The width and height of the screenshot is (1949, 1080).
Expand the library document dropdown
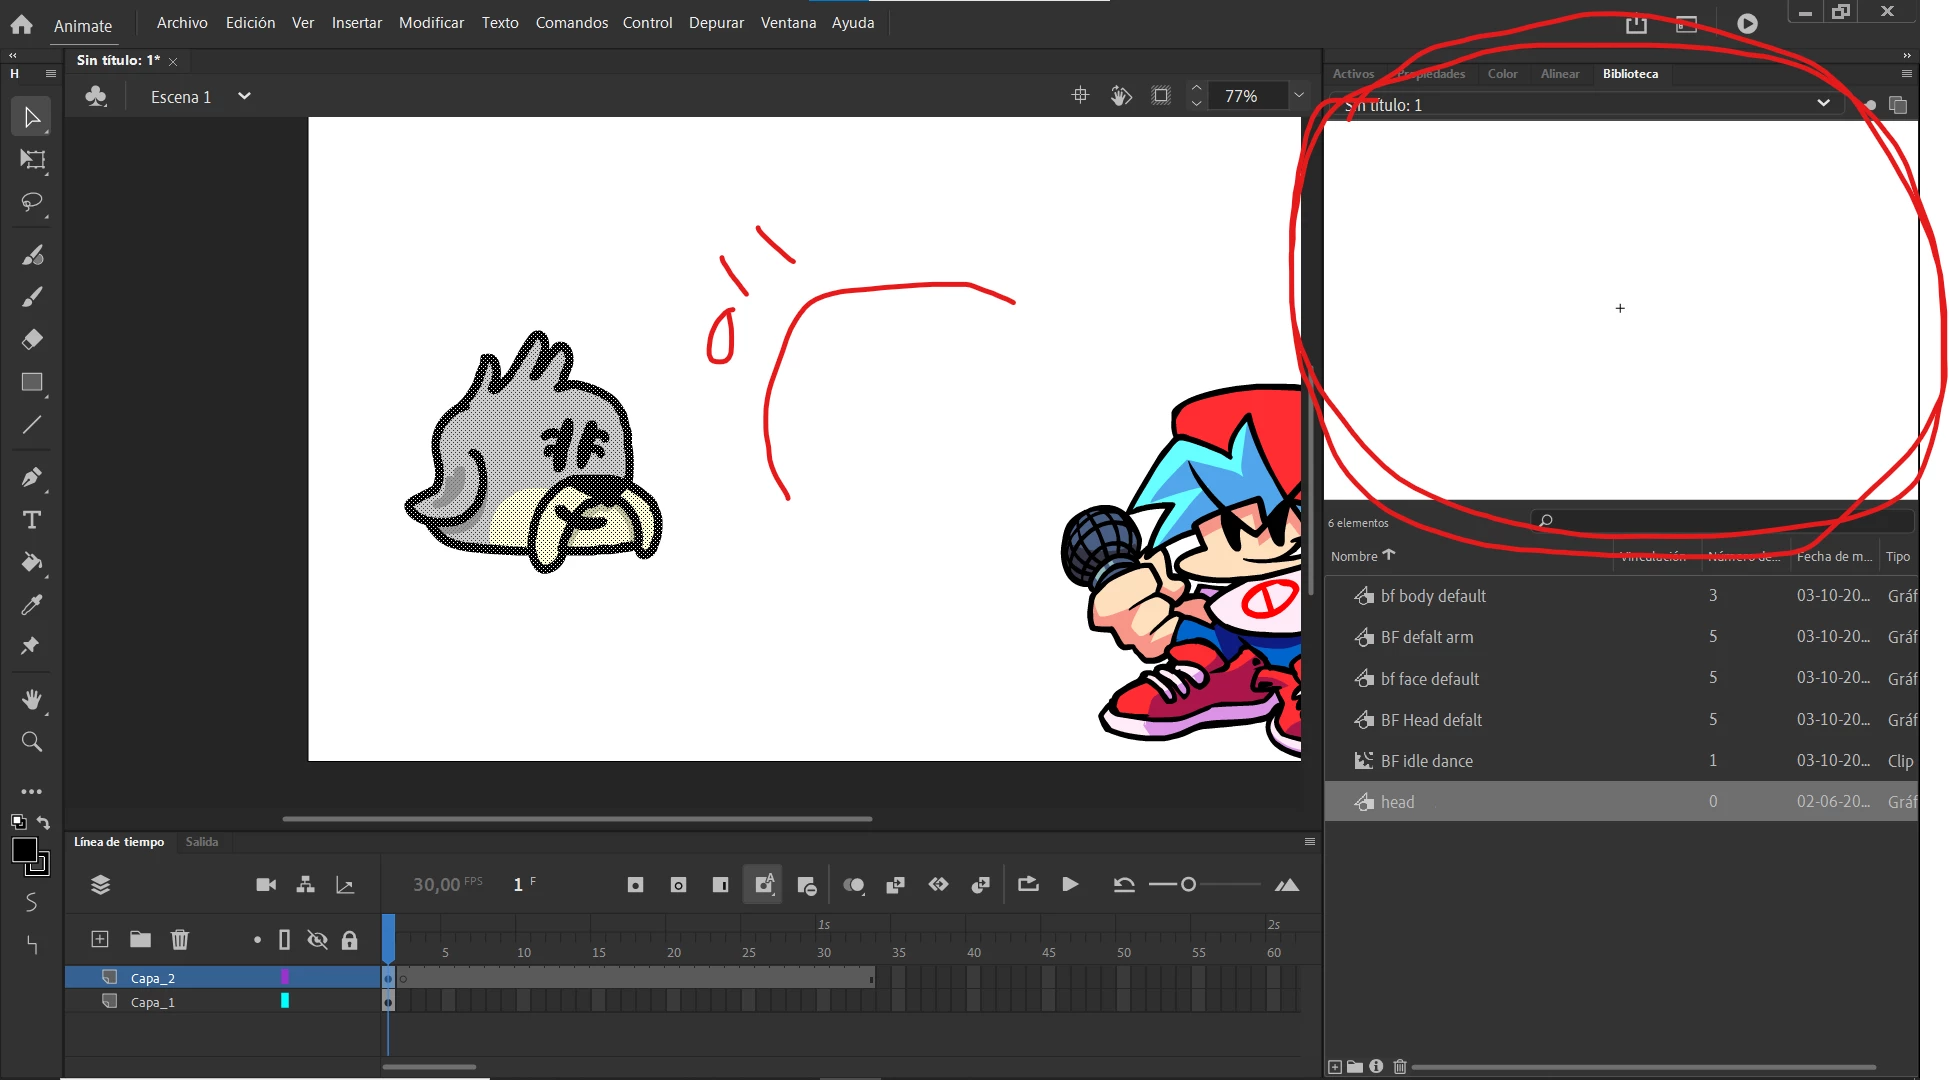coord(1823,104)
